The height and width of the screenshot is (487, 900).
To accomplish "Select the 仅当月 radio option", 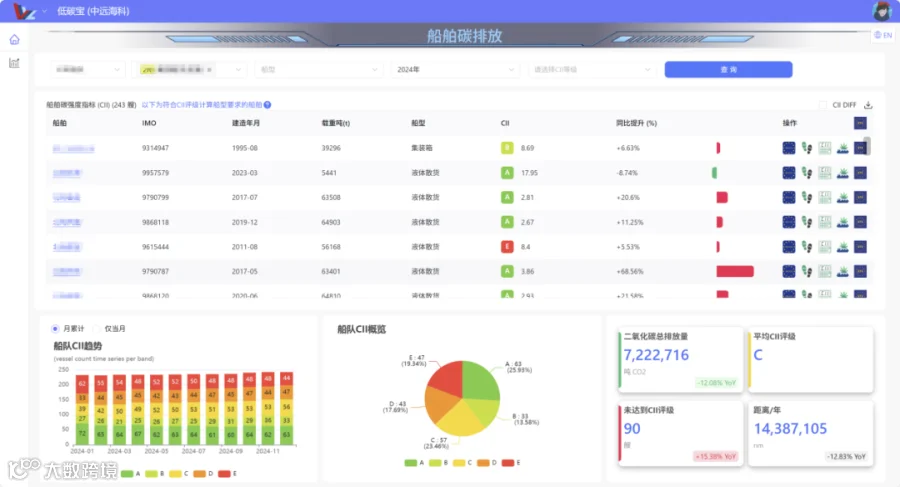I will pos(97,328).
